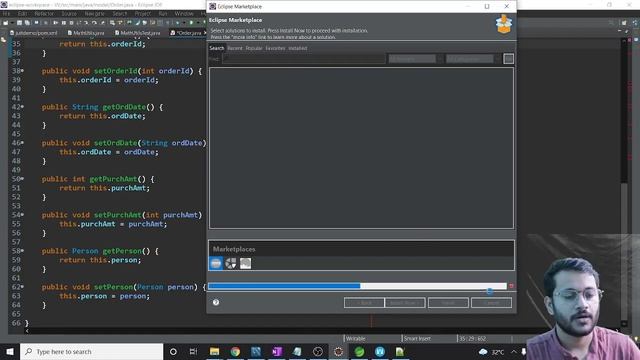Click the Save toolbar icon in Eclipse

click(x=19, y=23)
